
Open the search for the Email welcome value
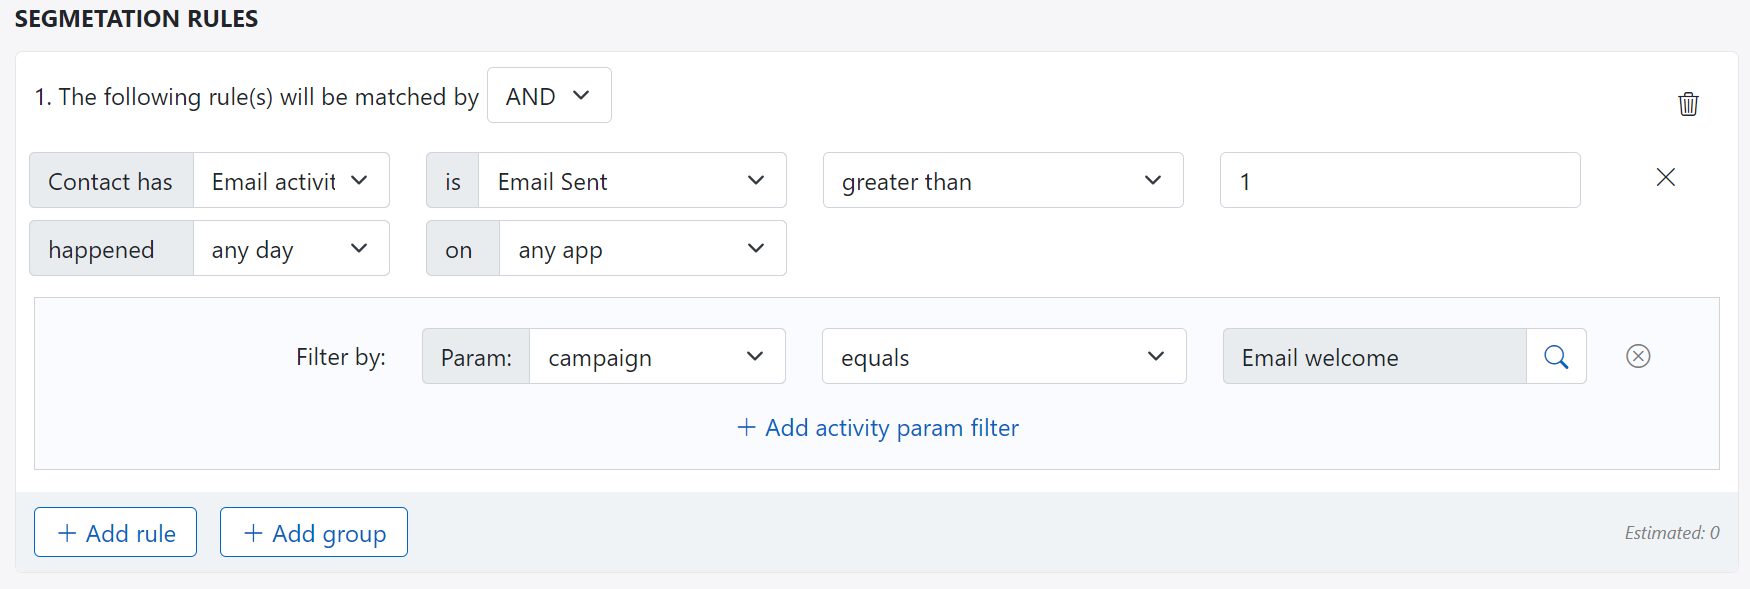click(1556, 356)
